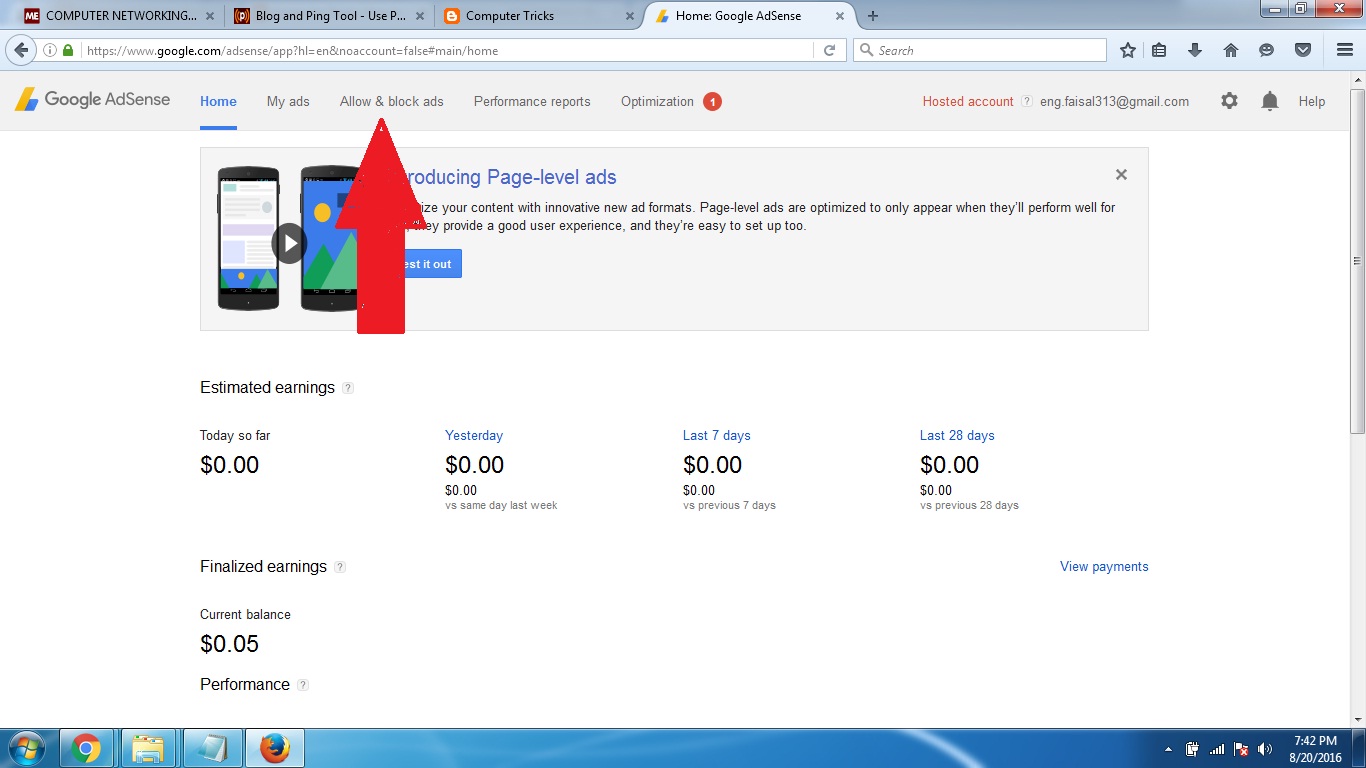Click the Hosted account label

coord(968,101)
